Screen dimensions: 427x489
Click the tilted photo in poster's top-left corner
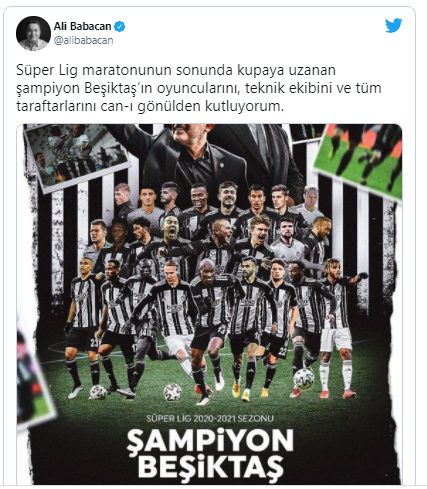[x=77, y=155]
